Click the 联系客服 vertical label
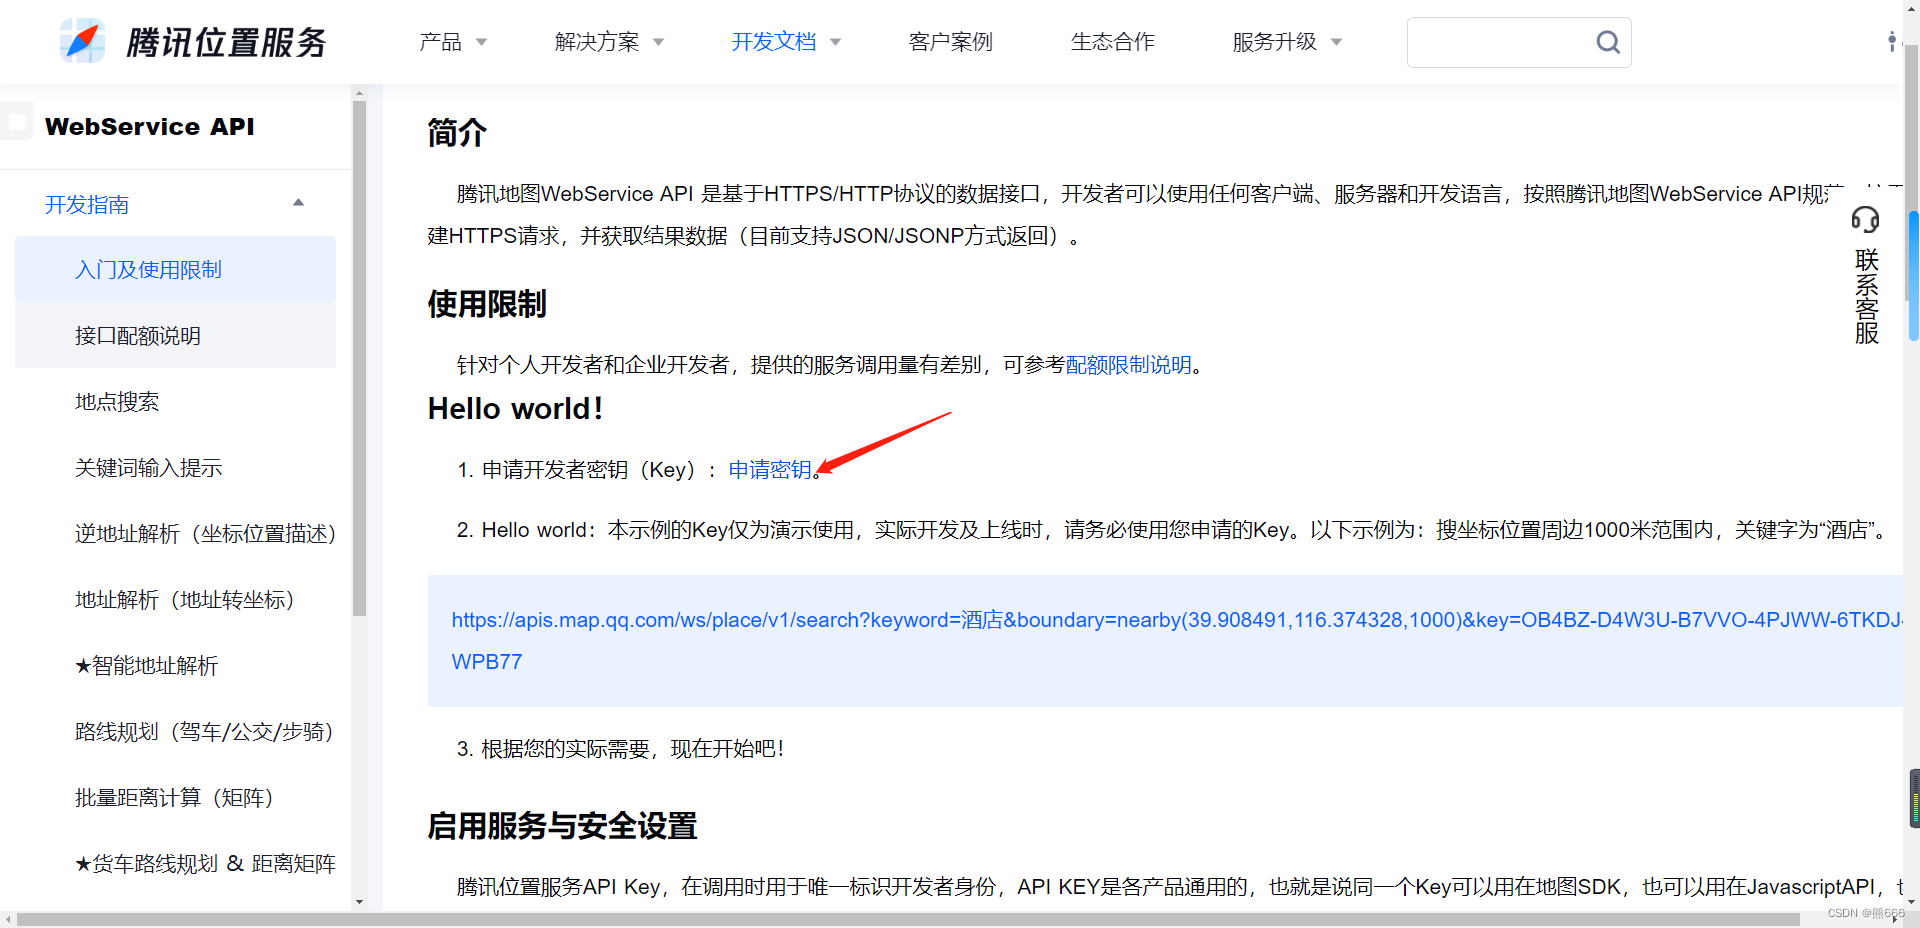Screen dimensions: 1920x928 point(1866,296)
